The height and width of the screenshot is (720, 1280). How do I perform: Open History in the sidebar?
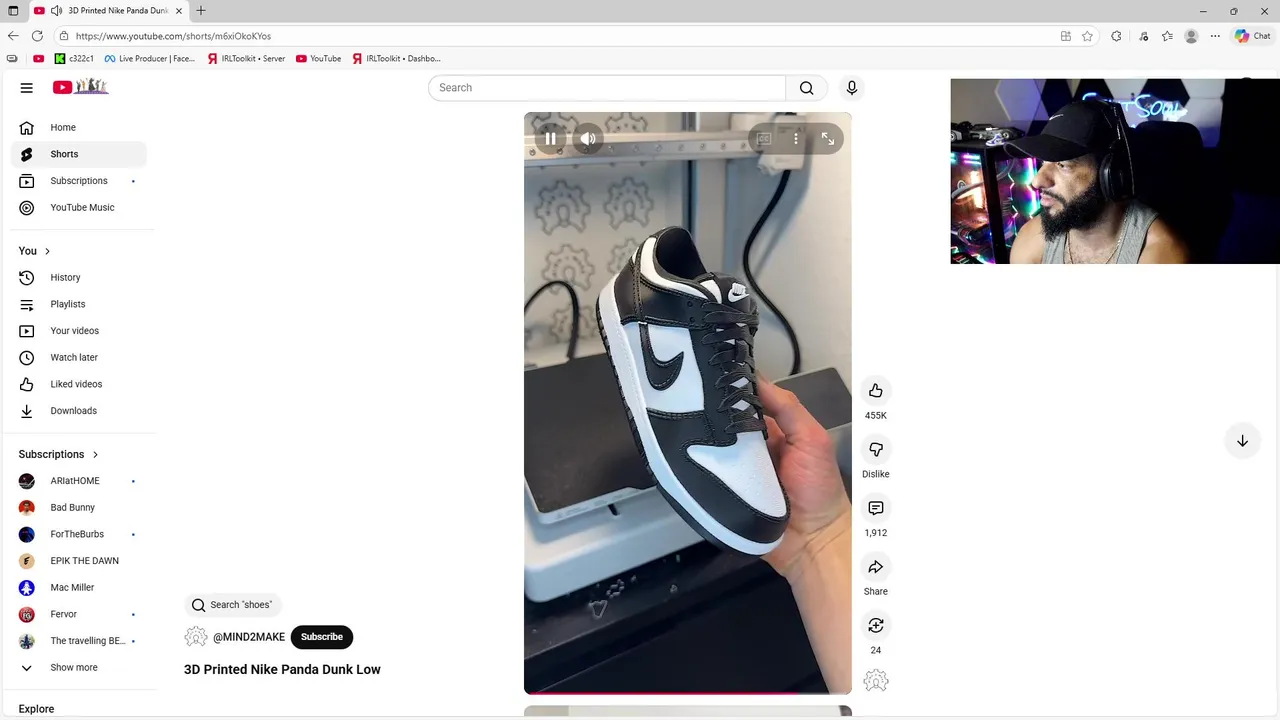click(x=79, y=278)
